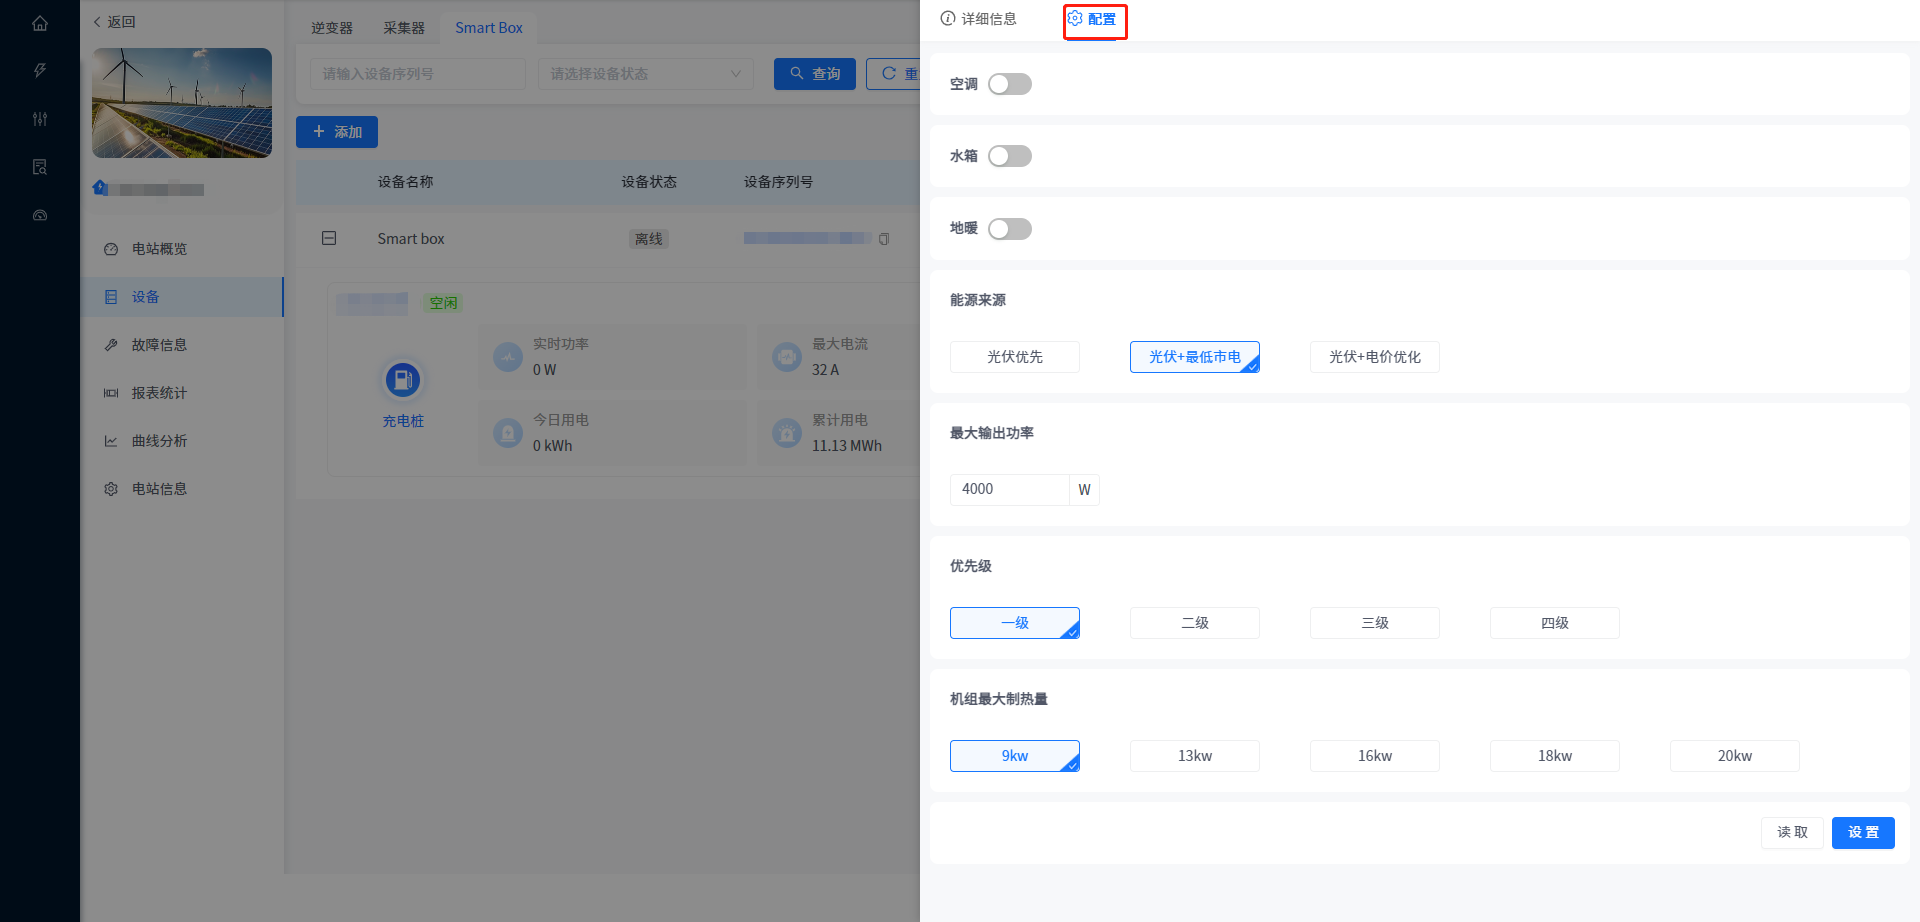Image resolution: width=1920 pixels, height=922 pixels.
Task: Open the 故障信息 menu item
Action: [x=159, y=345]
